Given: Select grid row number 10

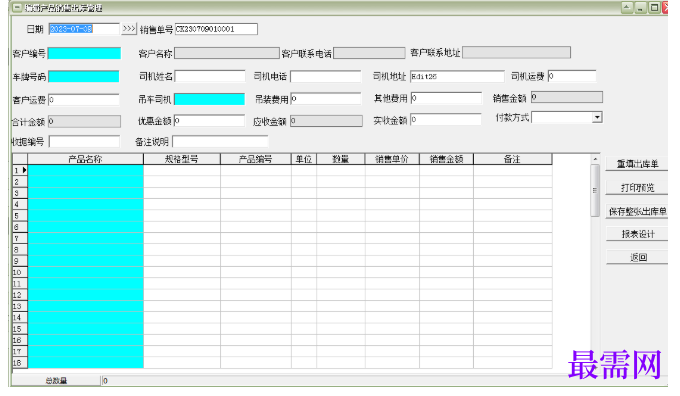Looking at the screenshot, I should click(20, 272).
